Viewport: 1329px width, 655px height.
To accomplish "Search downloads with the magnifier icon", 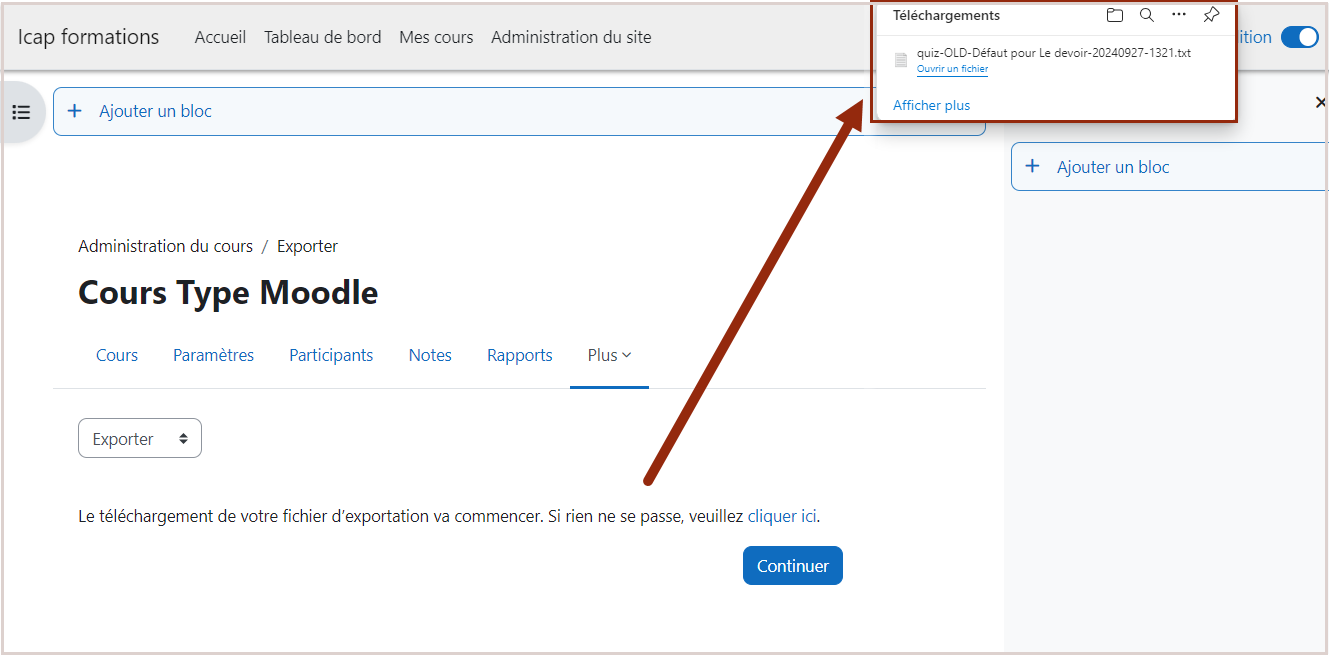I will [1147, 15].
